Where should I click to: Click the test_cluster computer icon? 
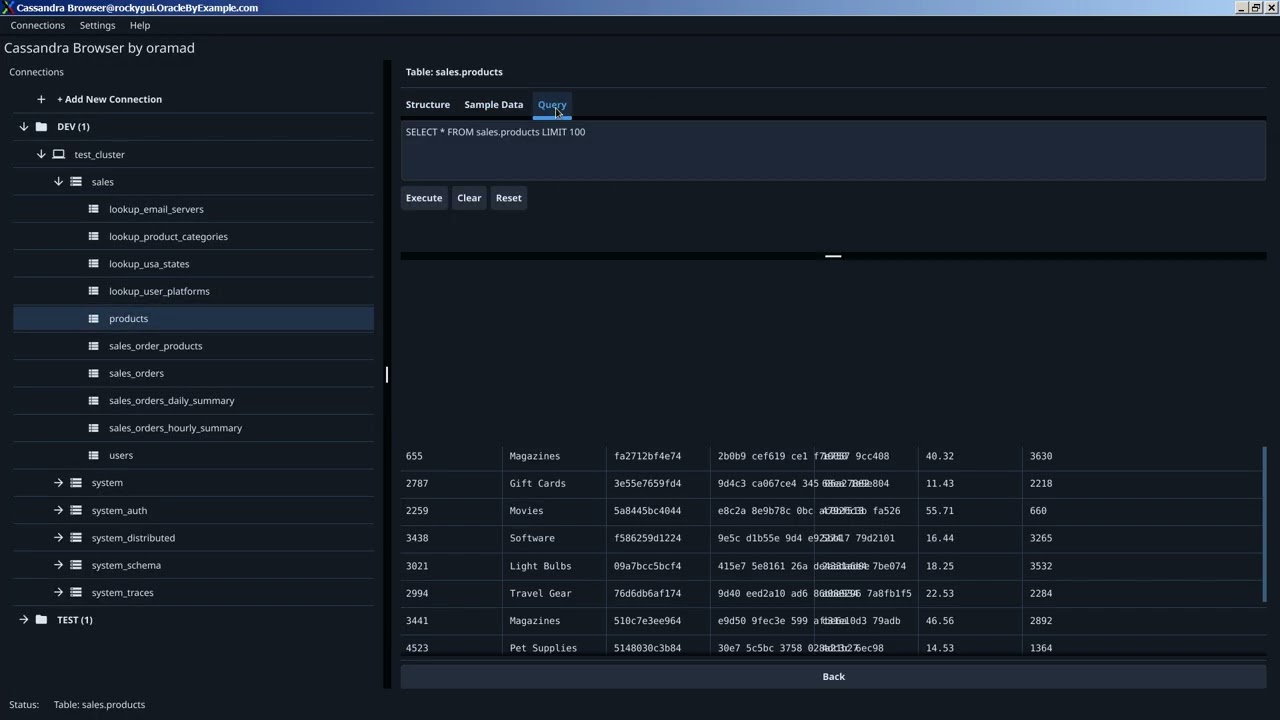59,154
